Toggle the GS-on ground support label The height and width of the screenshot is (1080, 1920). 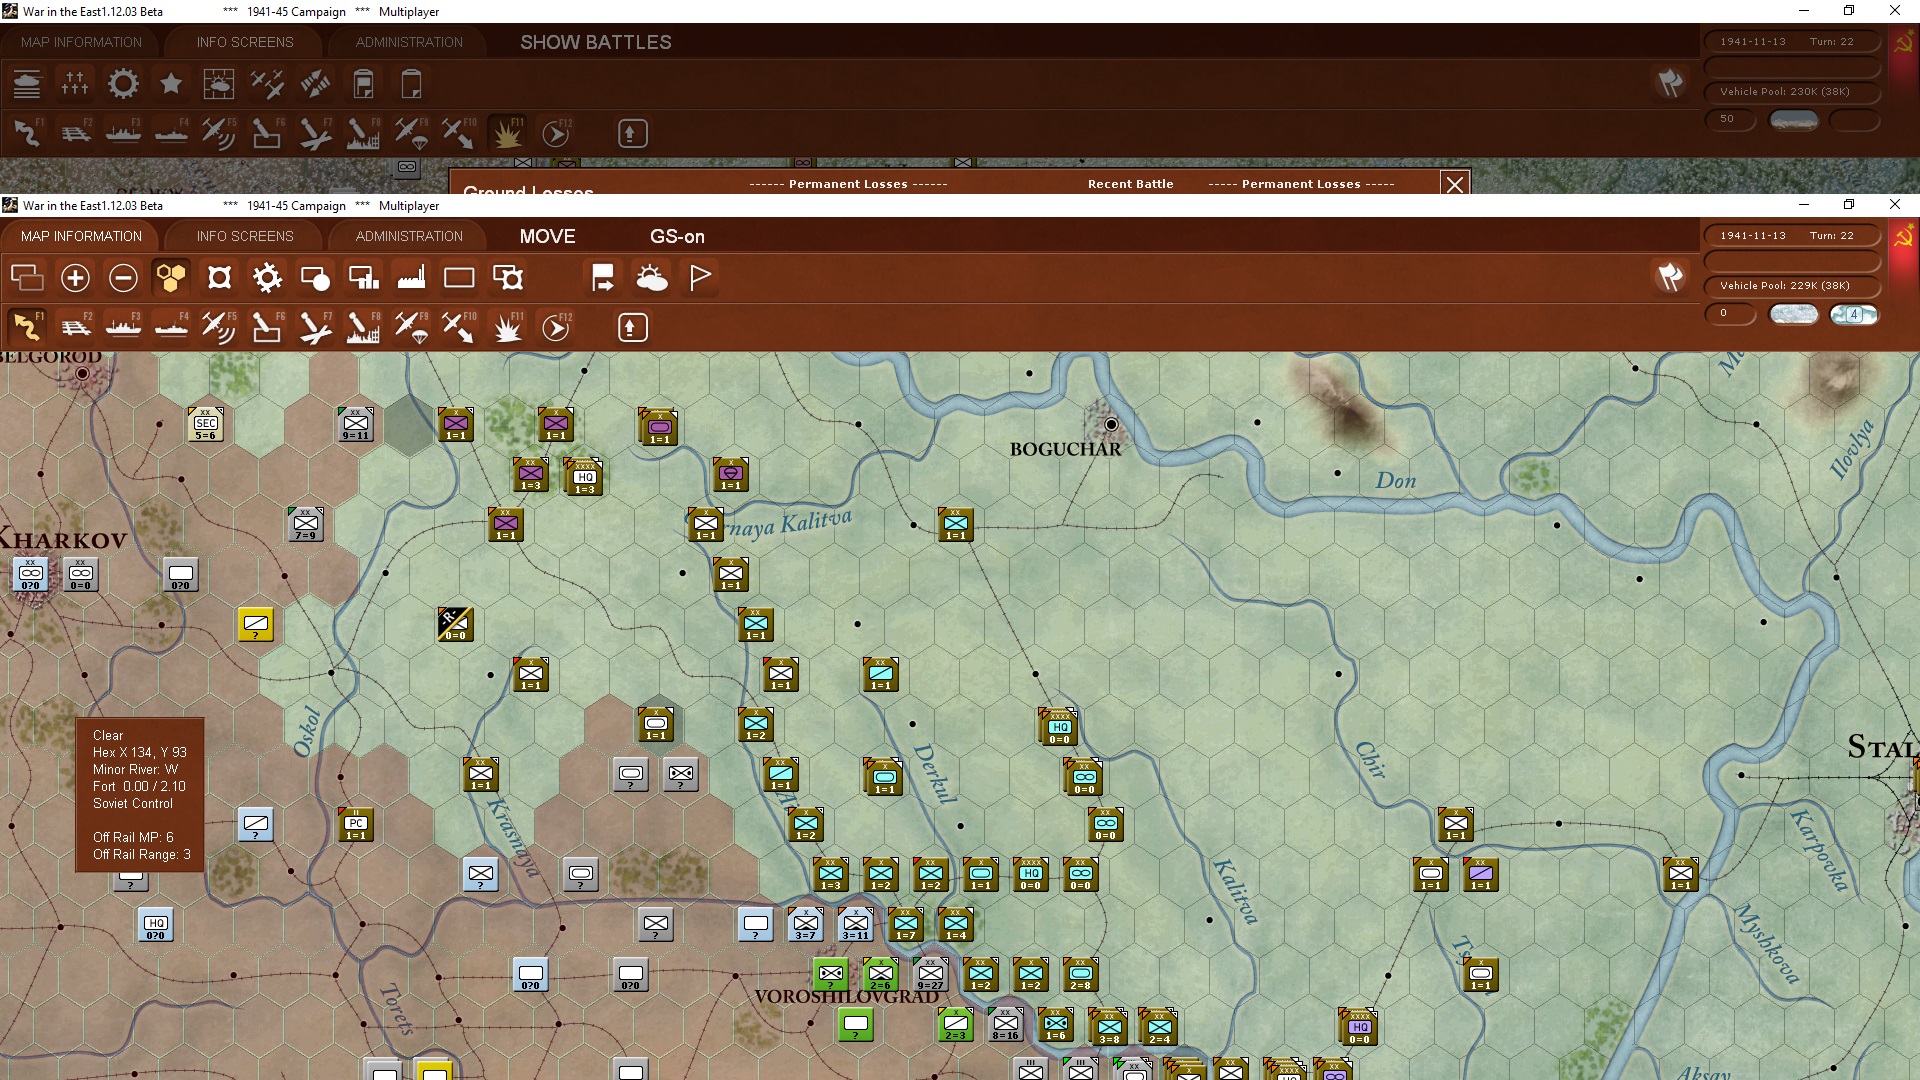pyautogui.click(x=677, y=236)
